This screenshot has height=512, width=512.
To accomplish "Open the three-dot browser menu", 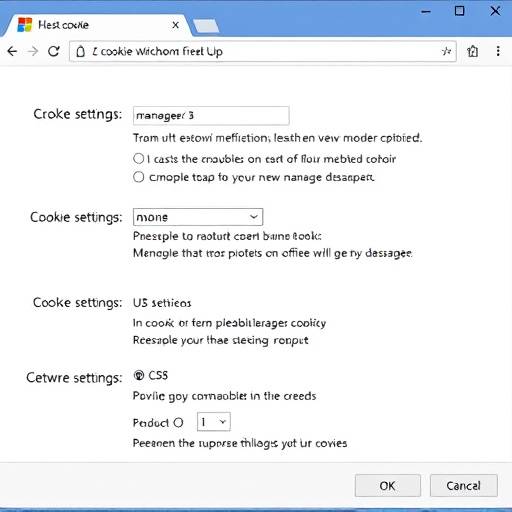I will click(498, 51).
